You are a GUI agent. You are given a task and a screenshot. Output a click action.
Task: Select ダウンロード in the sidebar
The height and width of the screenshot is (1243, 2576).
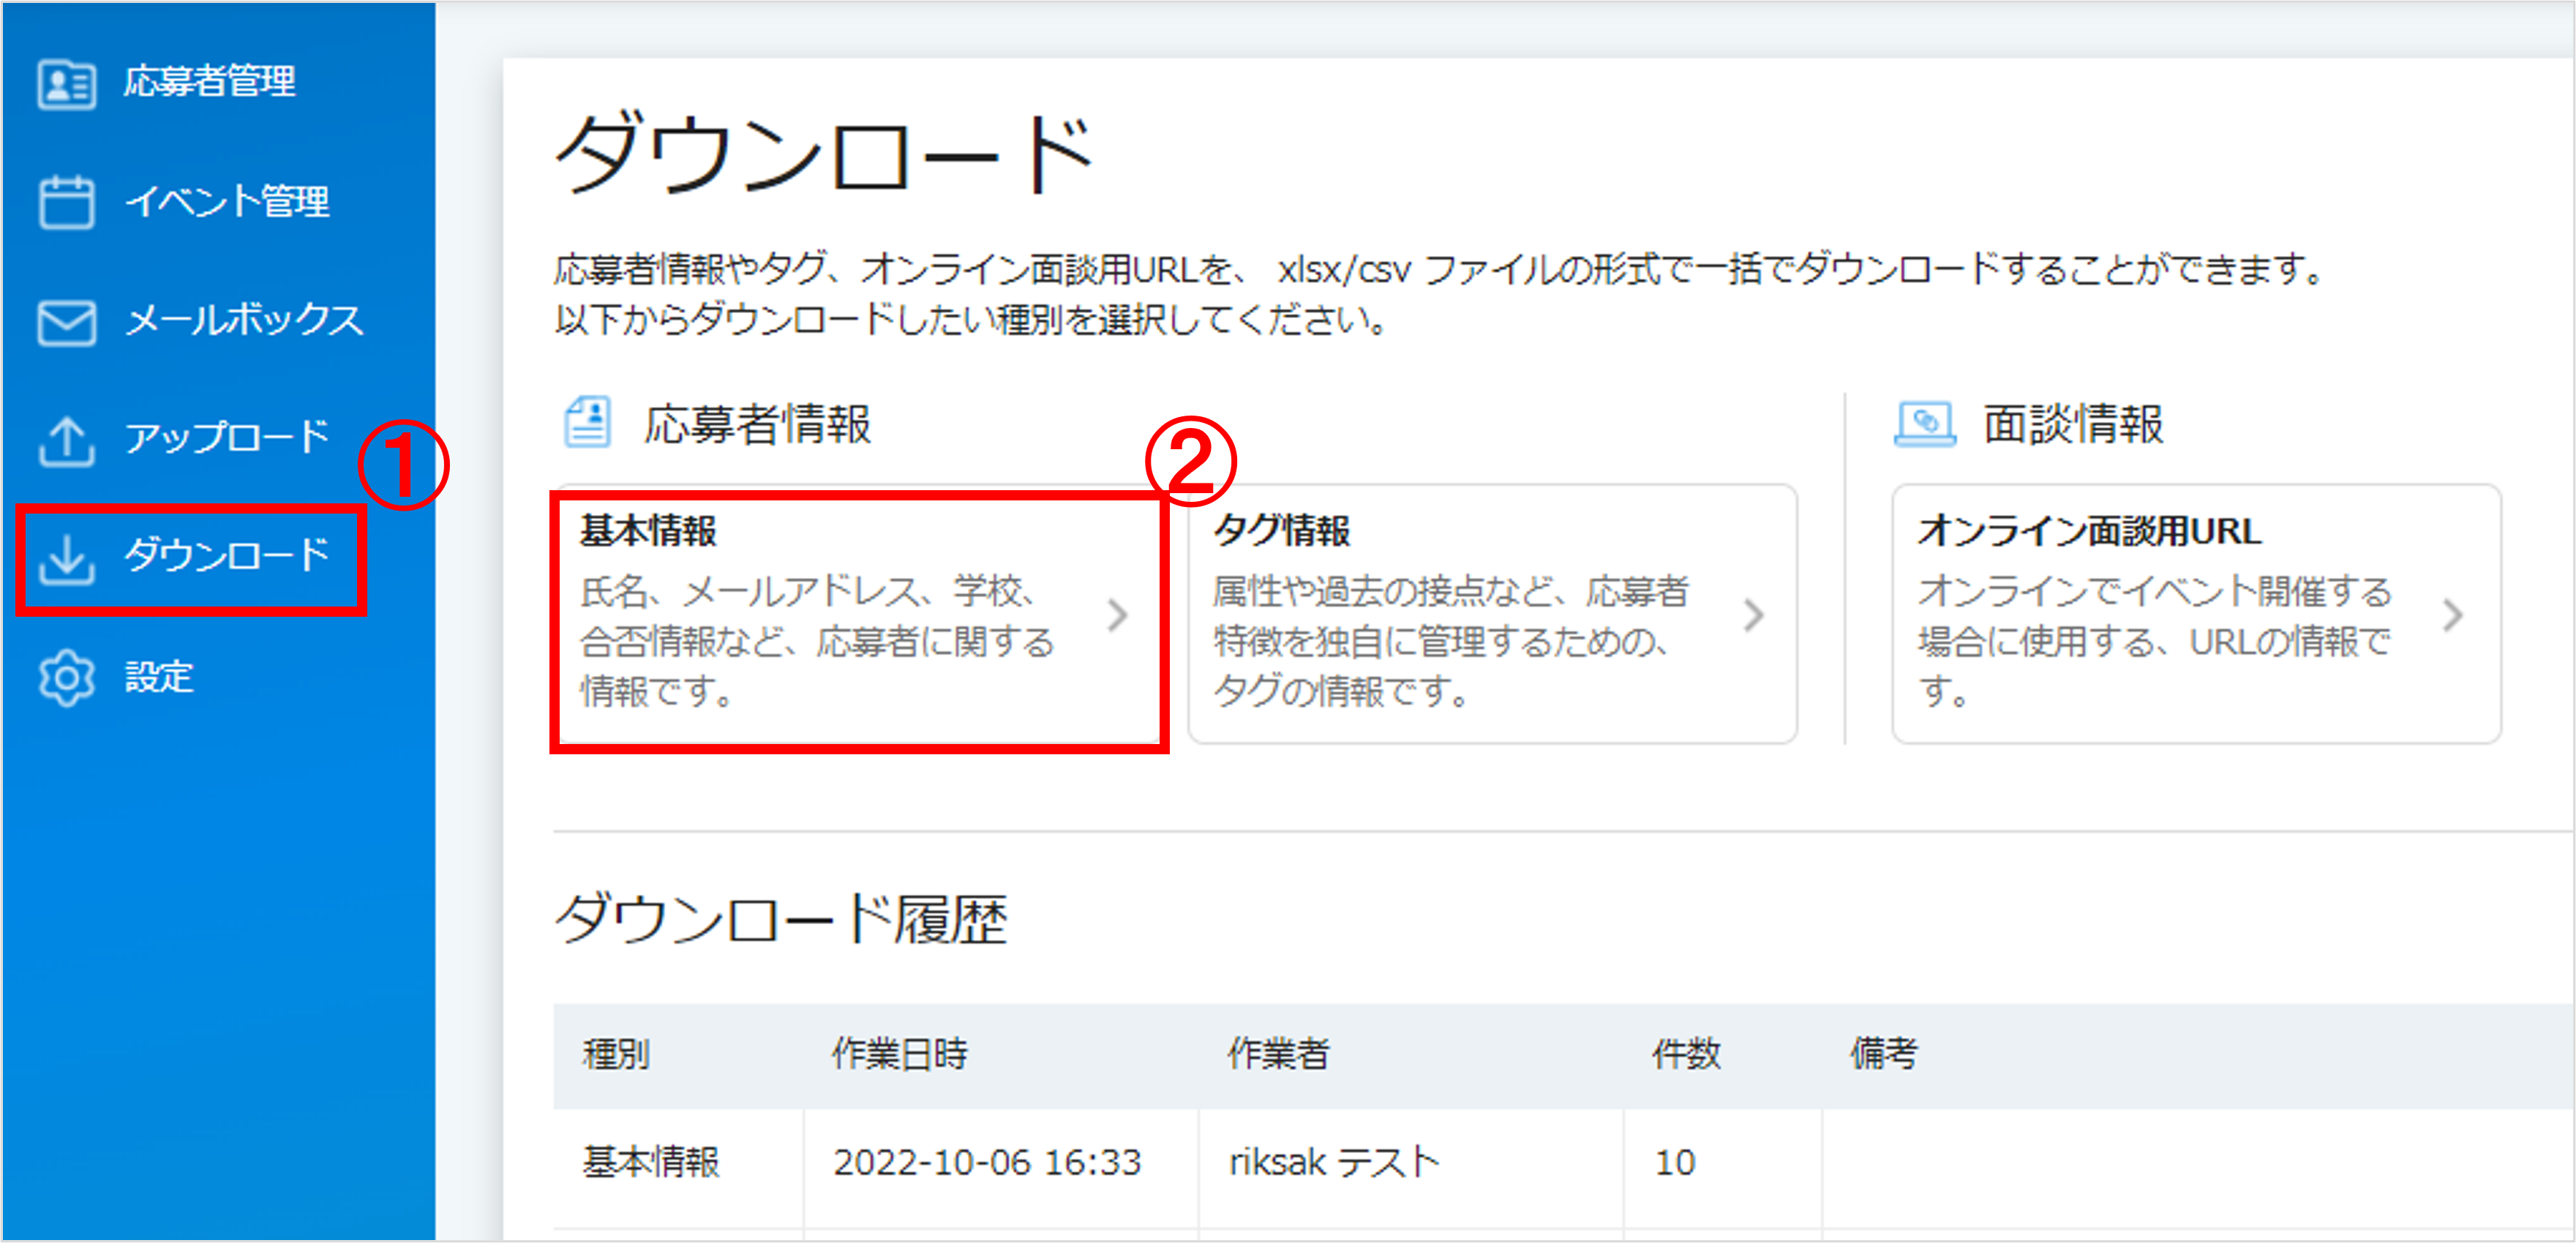coord(226,555)
